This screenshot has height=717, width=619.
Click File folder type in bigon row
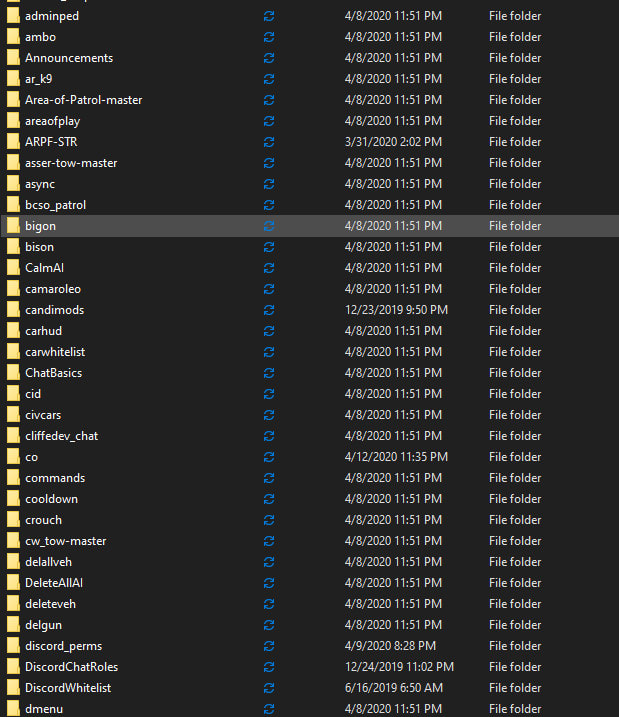[515, 226]
